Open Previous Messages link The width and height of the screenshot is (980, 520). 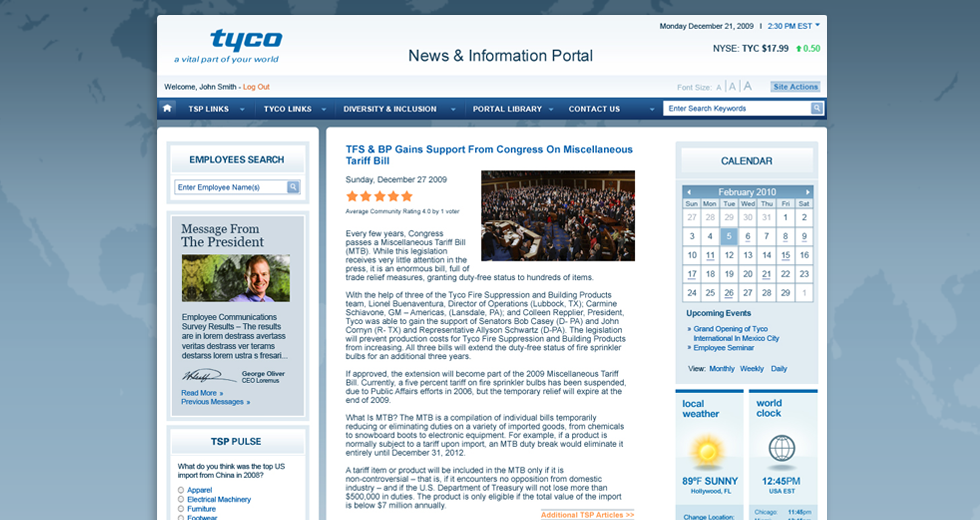pos(216,402)
